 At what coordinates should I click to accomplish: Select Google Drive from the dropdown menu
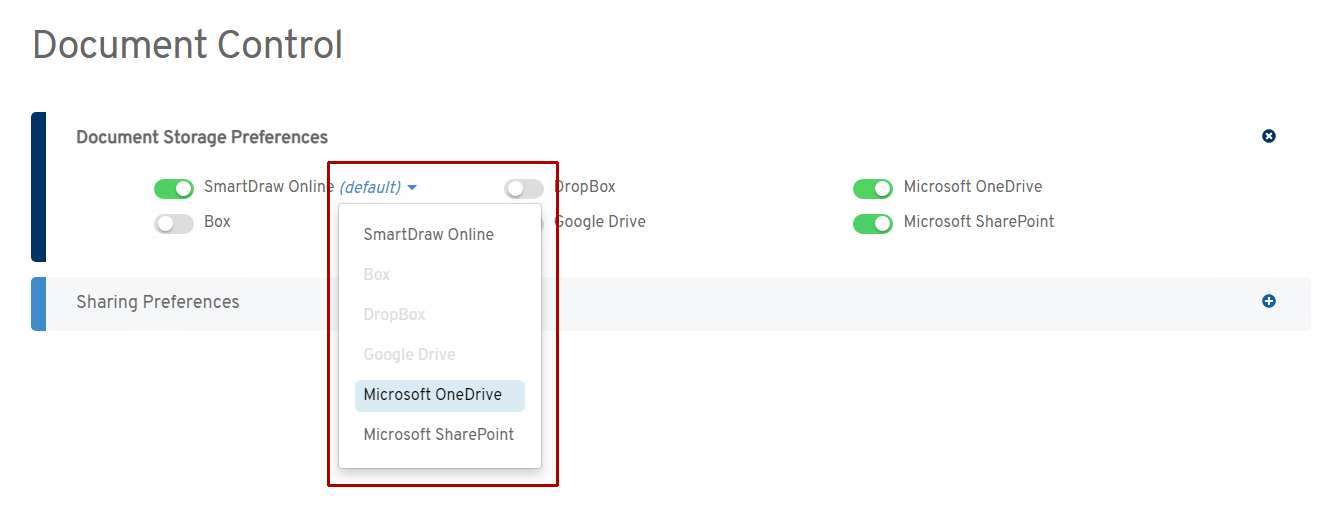409,355
